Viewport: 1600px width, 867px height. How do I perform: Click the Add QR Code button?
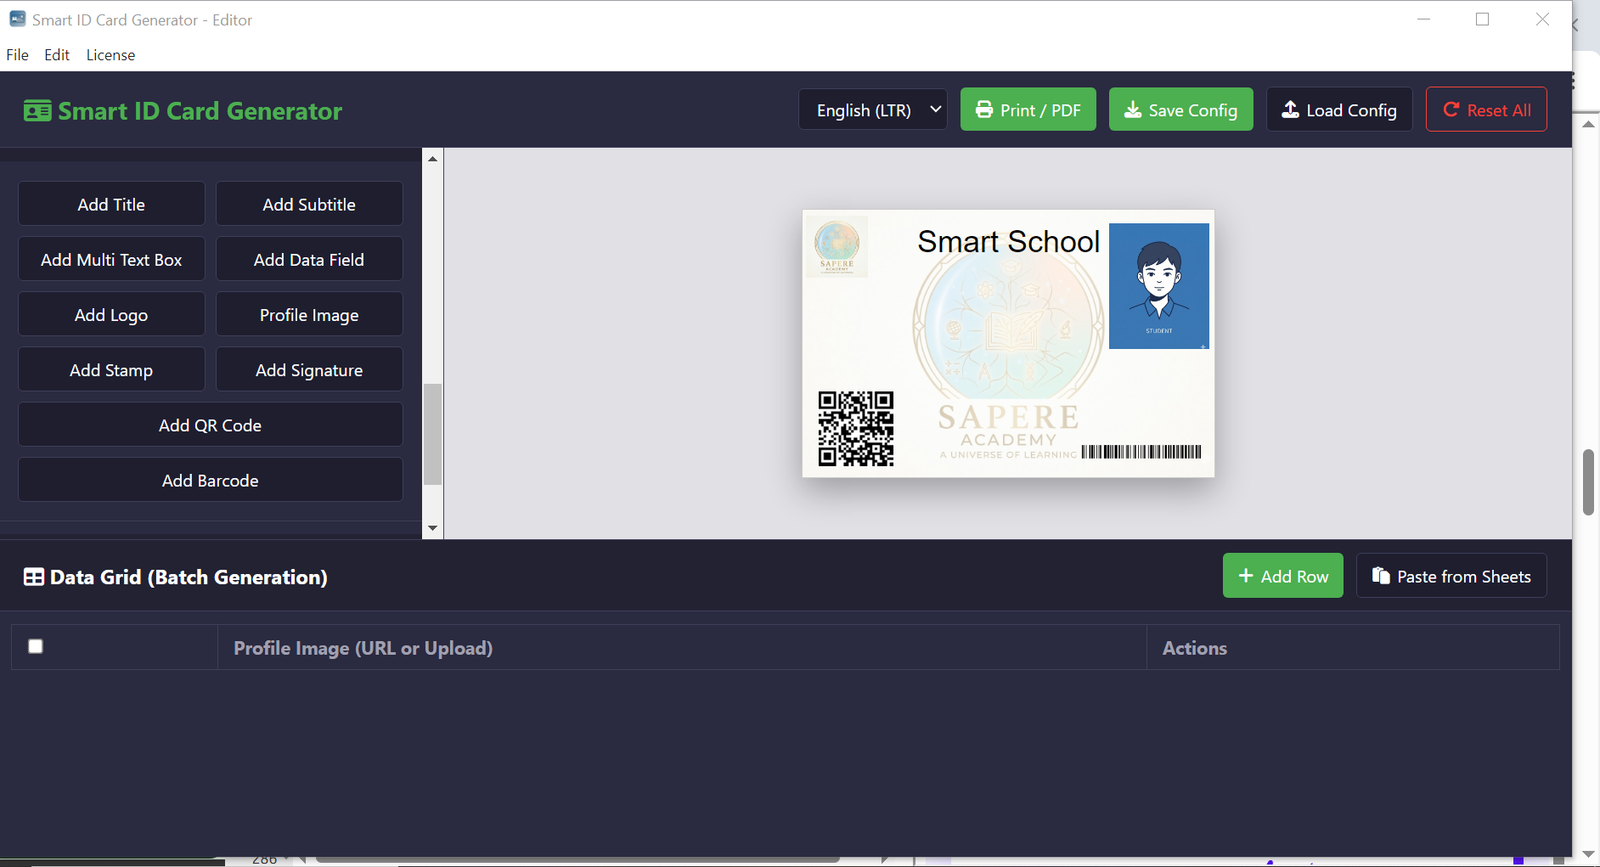(210, 425)
